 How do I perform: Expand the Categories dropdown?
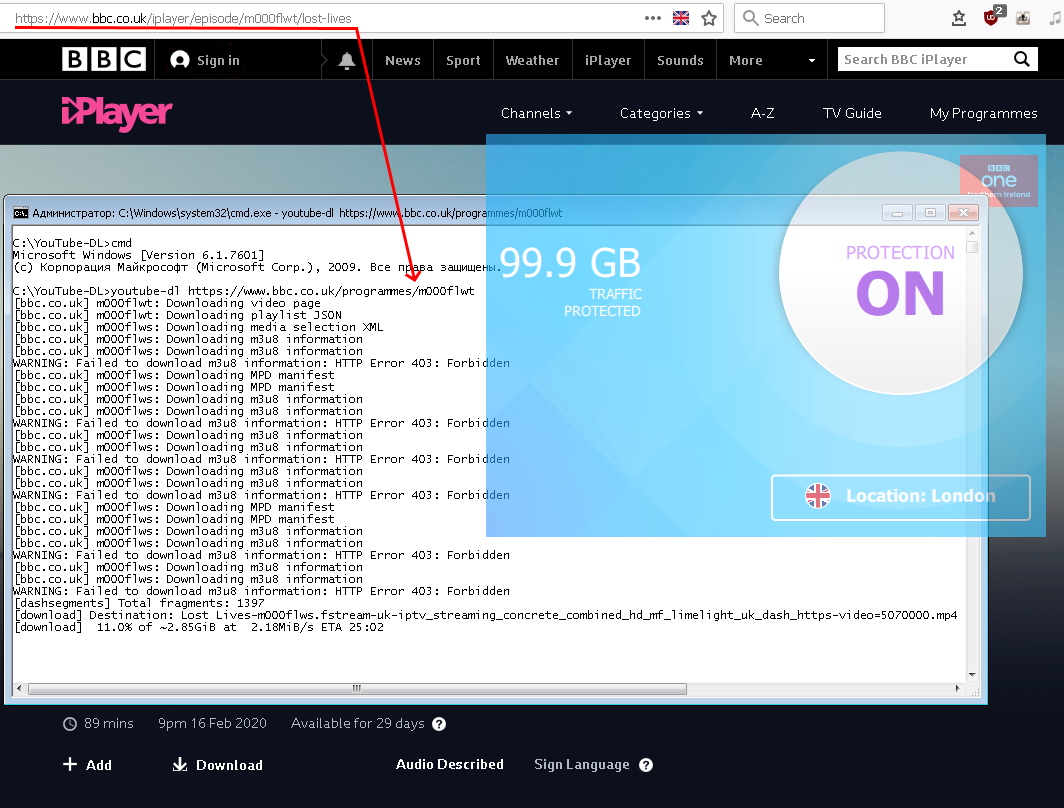pos(661,113)
